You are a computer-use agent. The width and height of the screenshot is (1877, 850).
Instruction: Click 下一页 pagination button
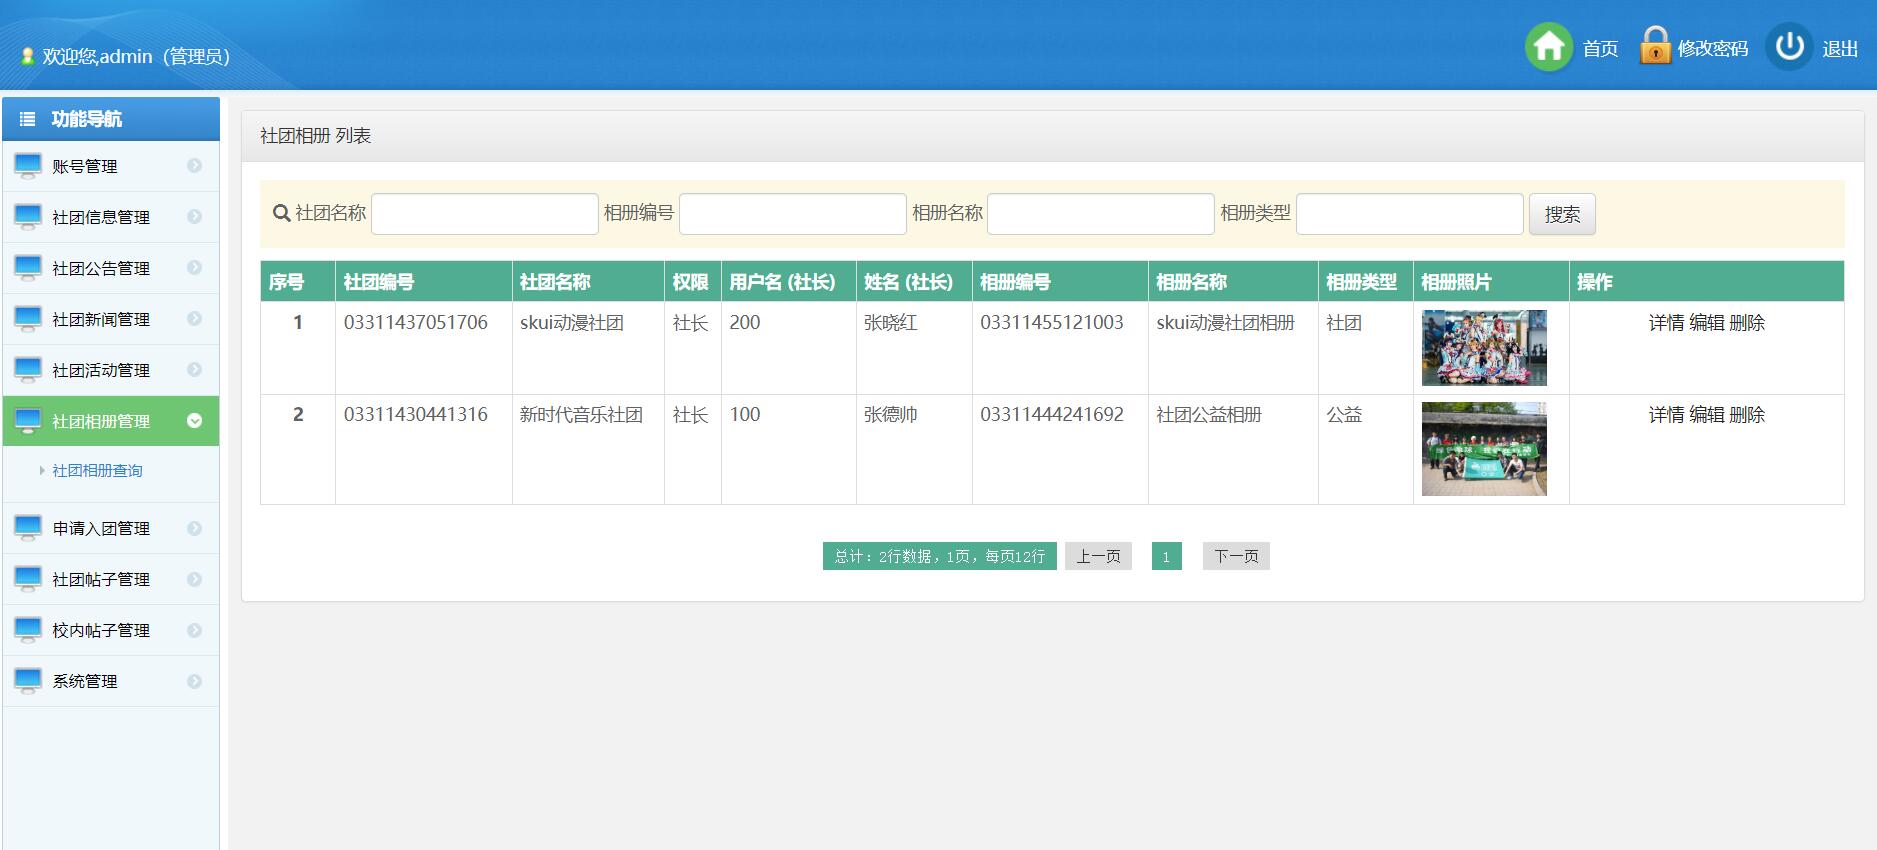point(1236,556)
